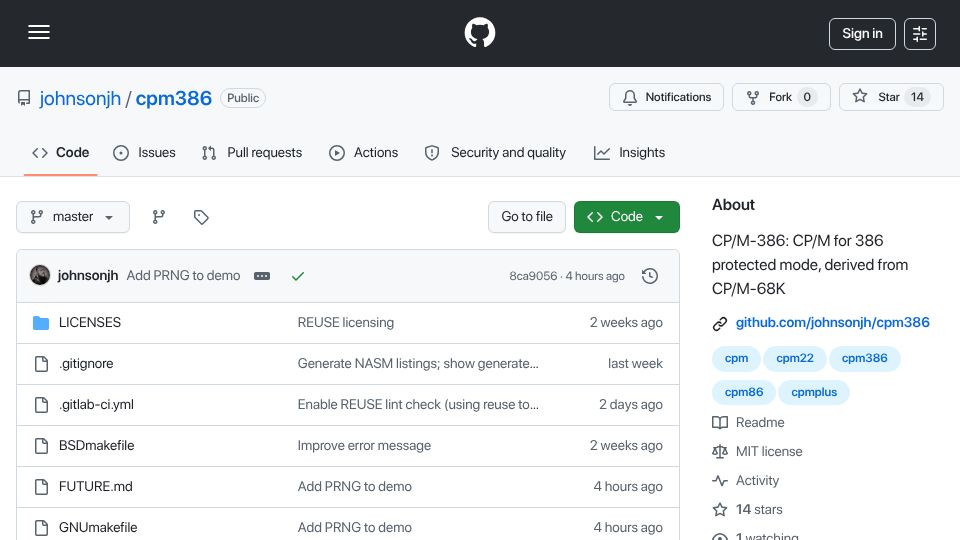Select the cpm86 topic tag
Screen dimensions: 960x540
pos(744,392)
